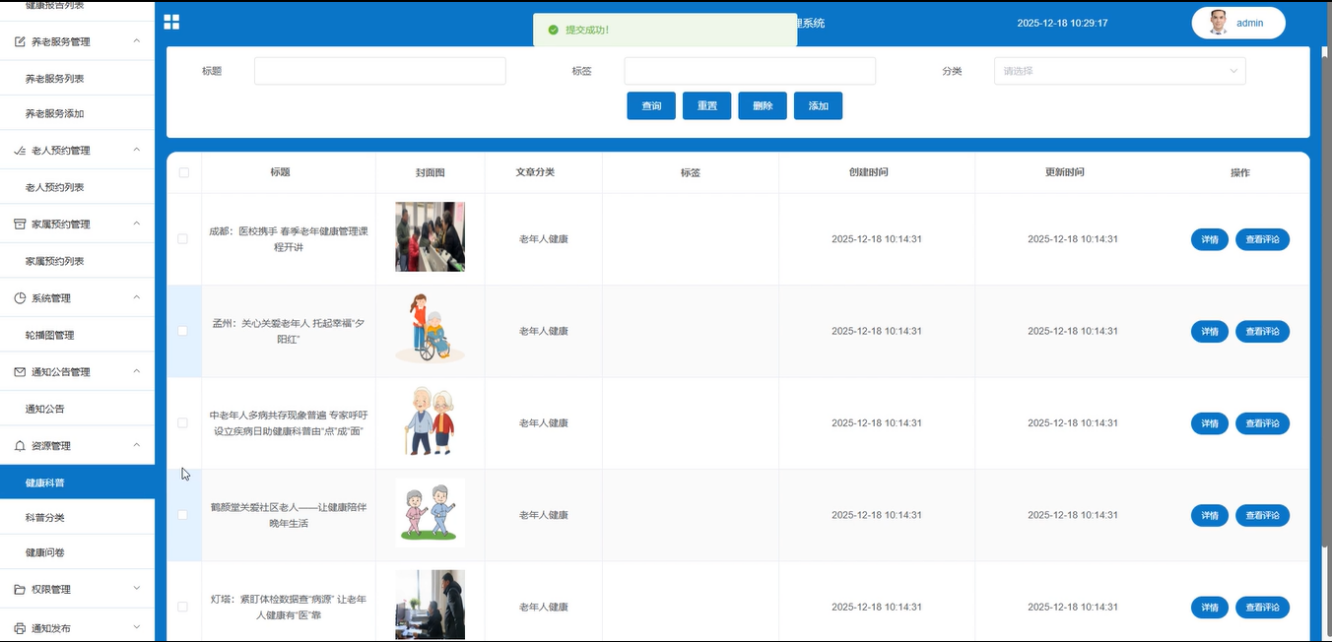
Task: Check the checkbox for 中老年人多病共存 article
Action: [182, 423]
